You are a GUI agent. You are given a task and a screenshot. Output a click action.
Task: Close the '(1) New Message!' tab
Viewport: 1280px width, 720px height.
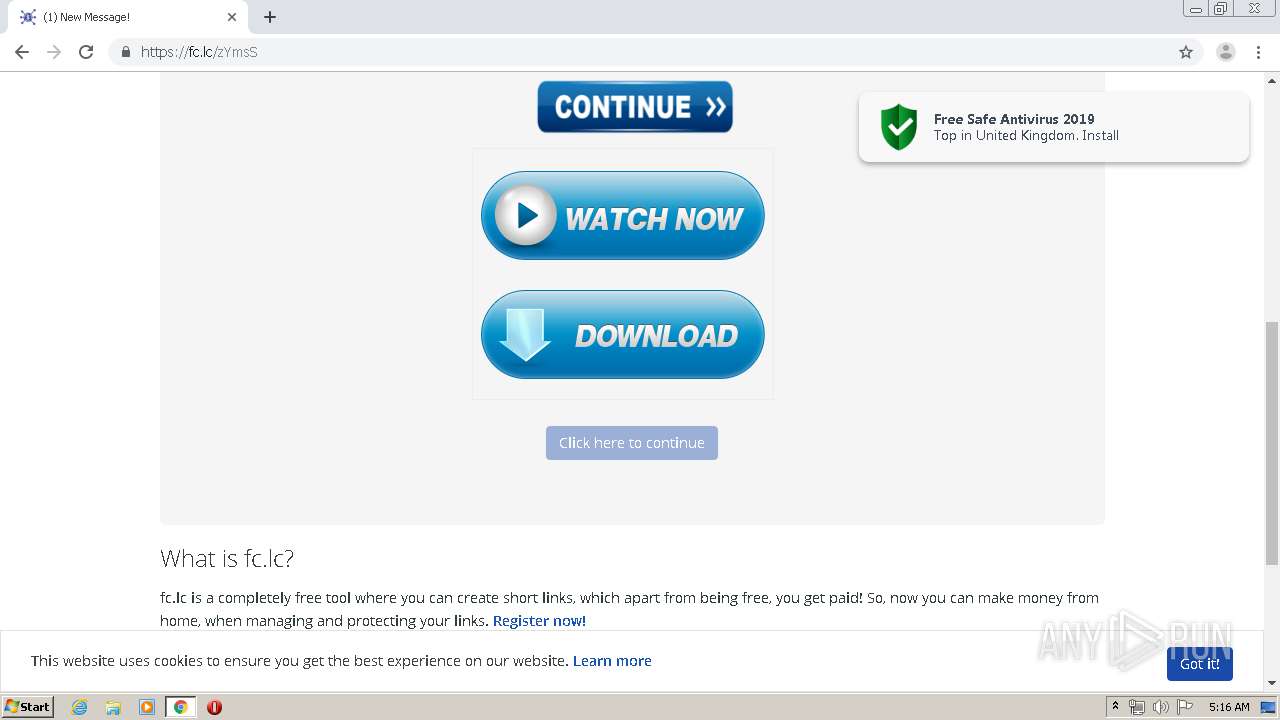[x=232, y=17]
